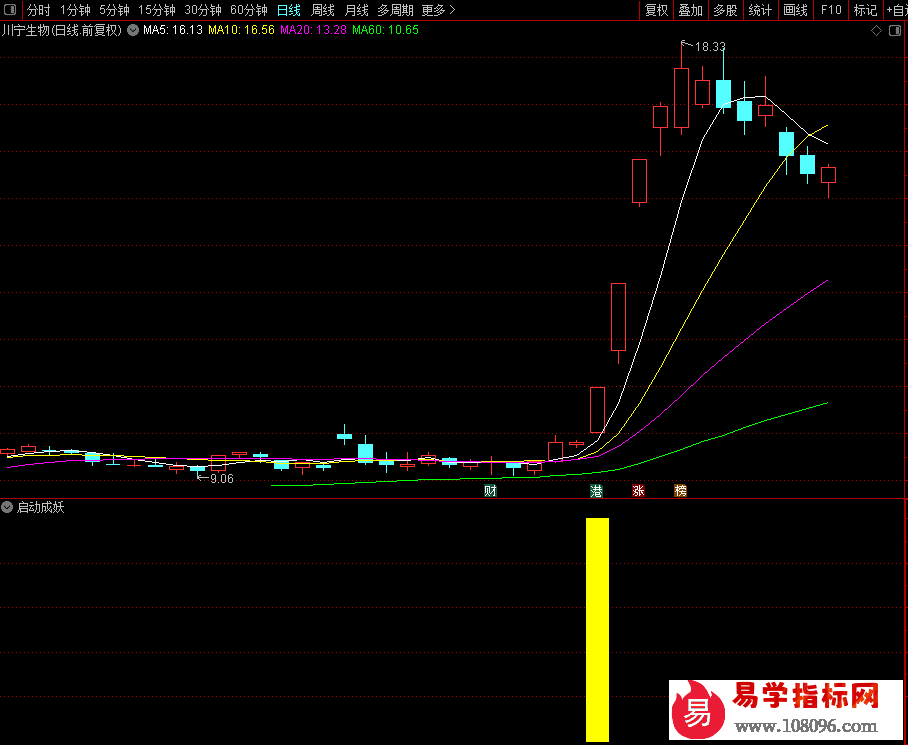Click the 财 event marker icon

(490, 491)
